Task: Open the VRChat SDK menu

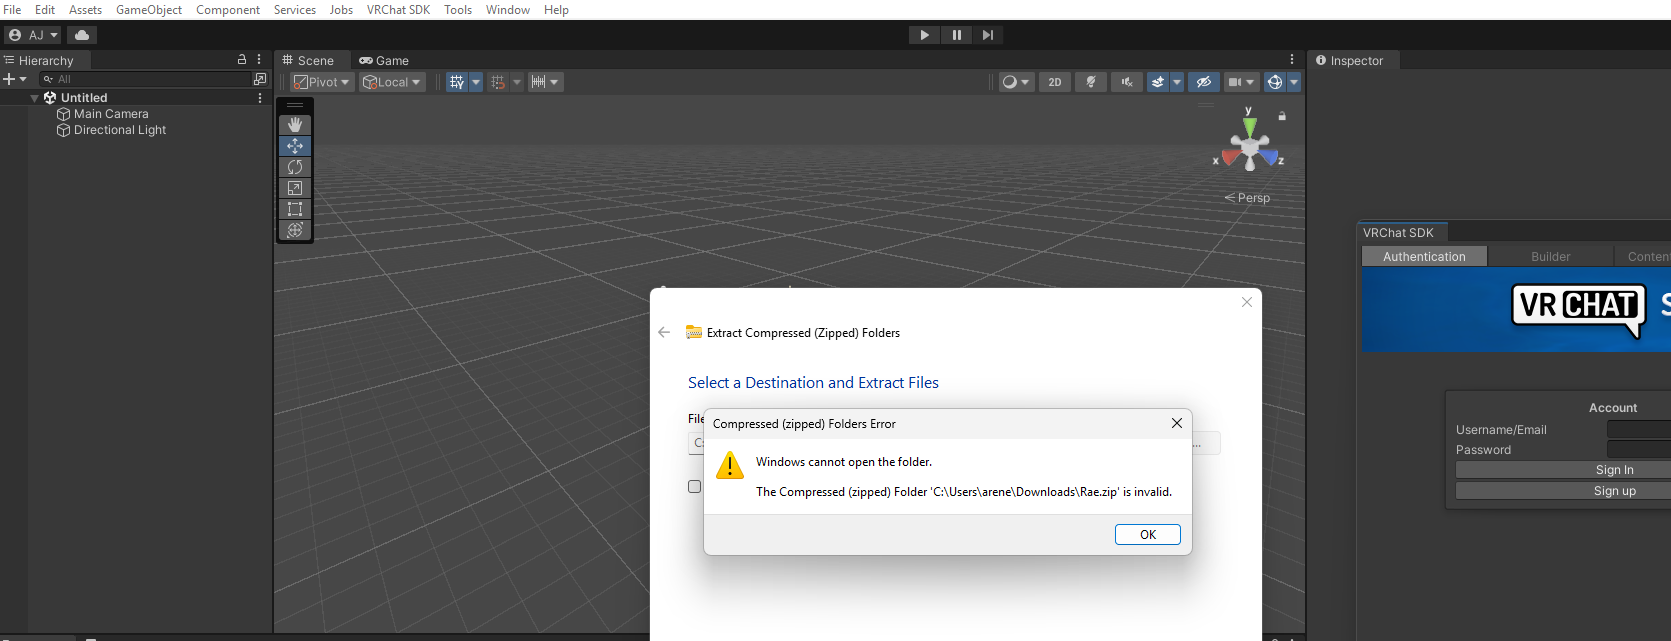Action: (x=398, y=10)
